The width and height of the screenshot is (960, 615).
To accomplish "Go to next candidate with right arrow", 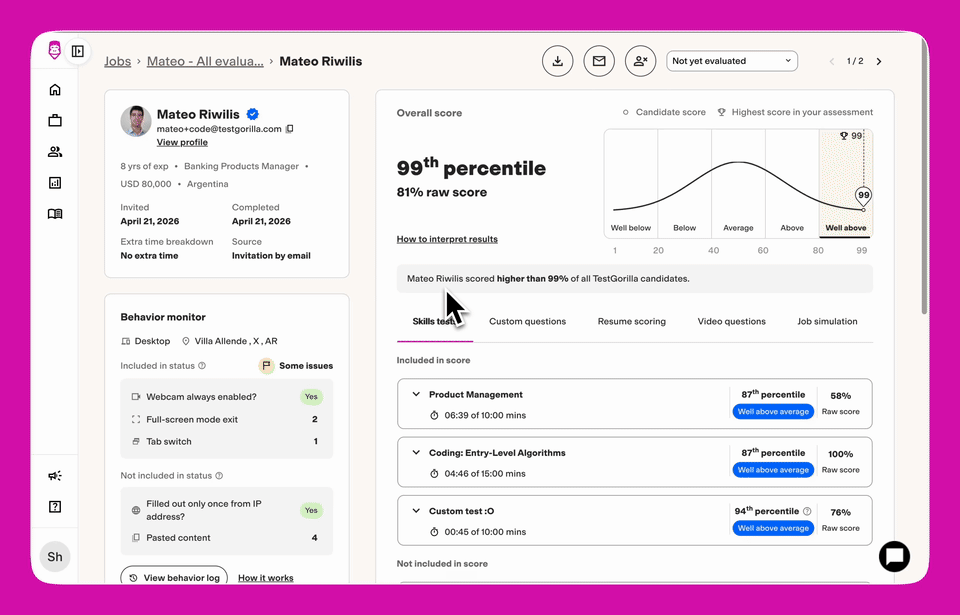I will pyautogui.click(x=879, y=61).
